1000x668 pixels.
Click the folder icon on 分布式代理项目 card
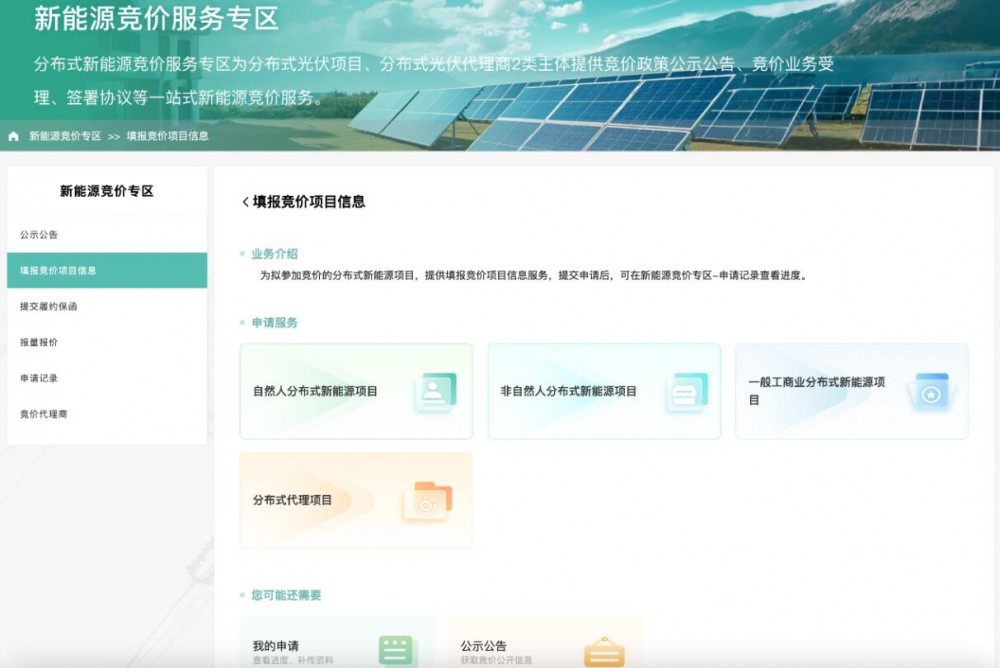tap(427, 501)
